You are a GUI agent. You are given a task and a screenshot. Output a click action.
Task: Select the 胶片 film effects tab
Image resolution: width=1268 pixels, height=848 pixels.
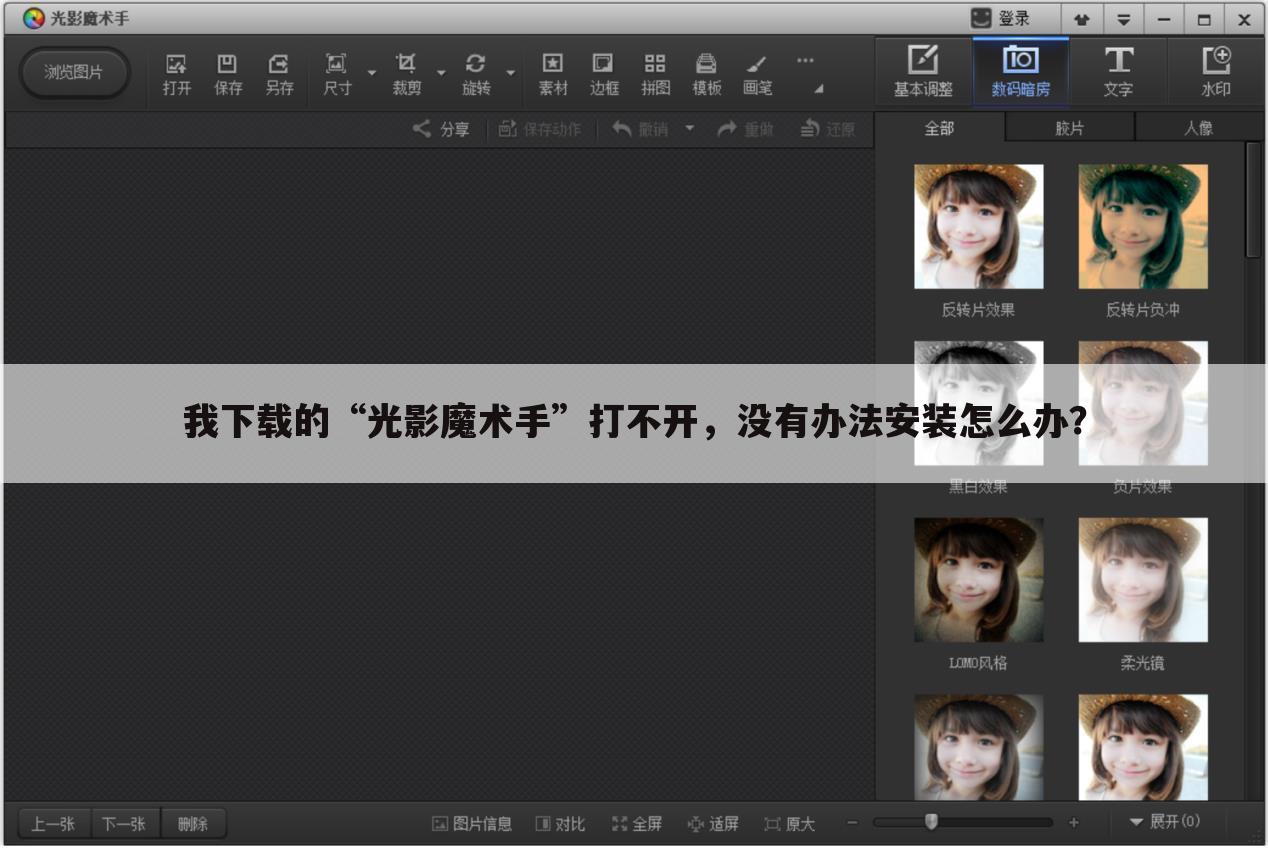(1069, 128)
